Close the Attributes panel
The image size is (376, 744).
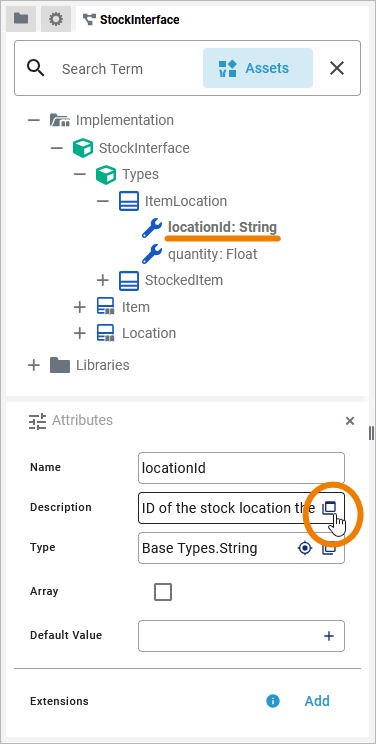350,420
